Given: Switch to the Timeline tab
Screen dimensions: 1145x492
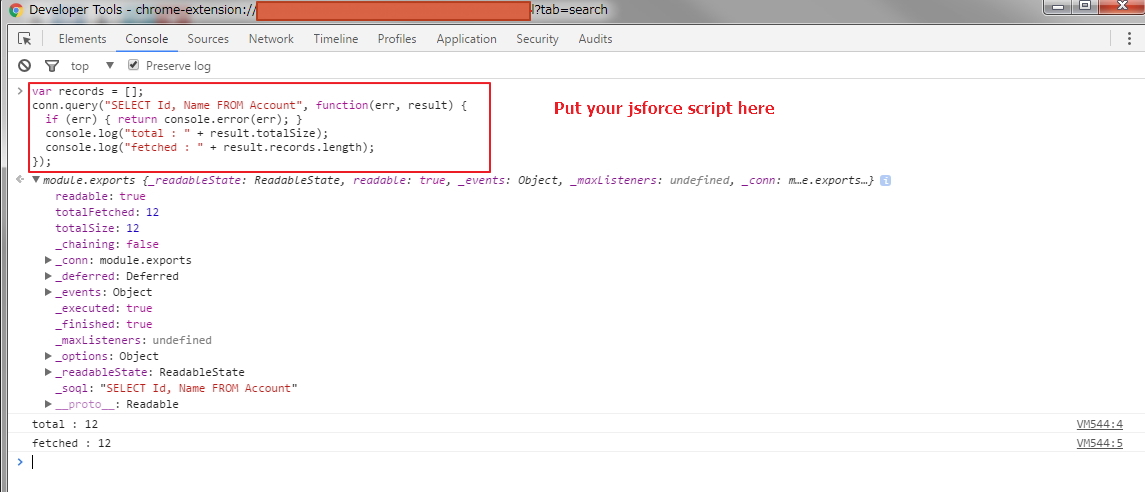Looking at the screenshot, I should point(336,39).
